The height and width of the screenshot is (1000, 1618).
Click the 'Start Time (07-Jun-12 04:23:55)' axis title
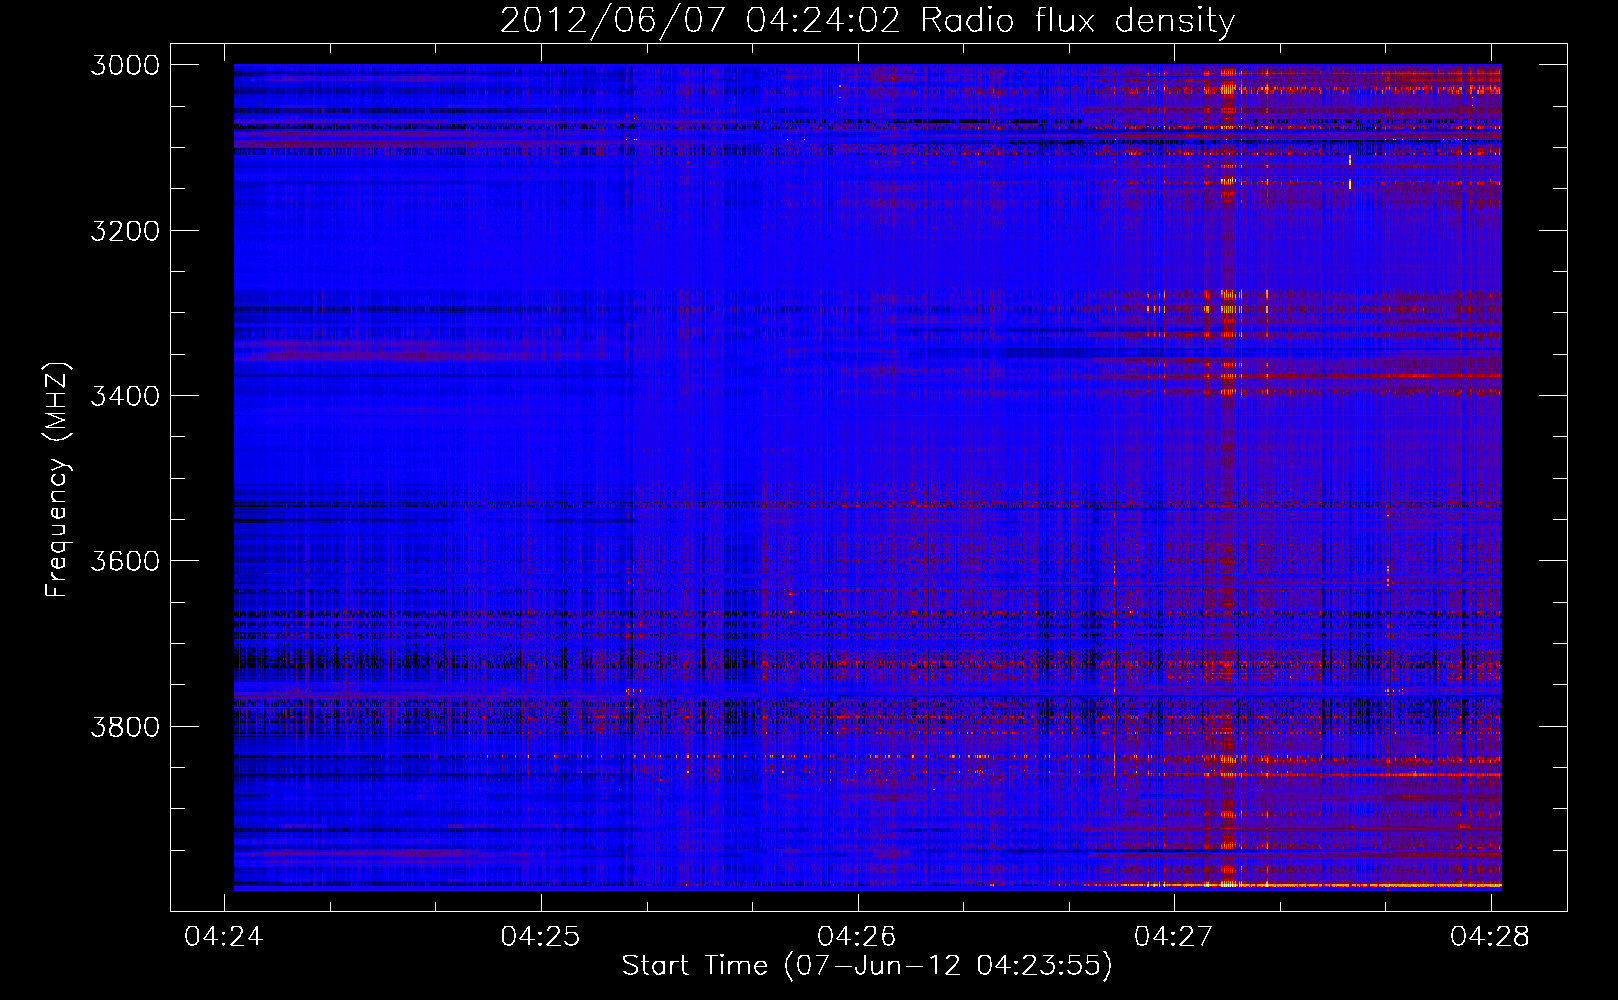[867, 966]
